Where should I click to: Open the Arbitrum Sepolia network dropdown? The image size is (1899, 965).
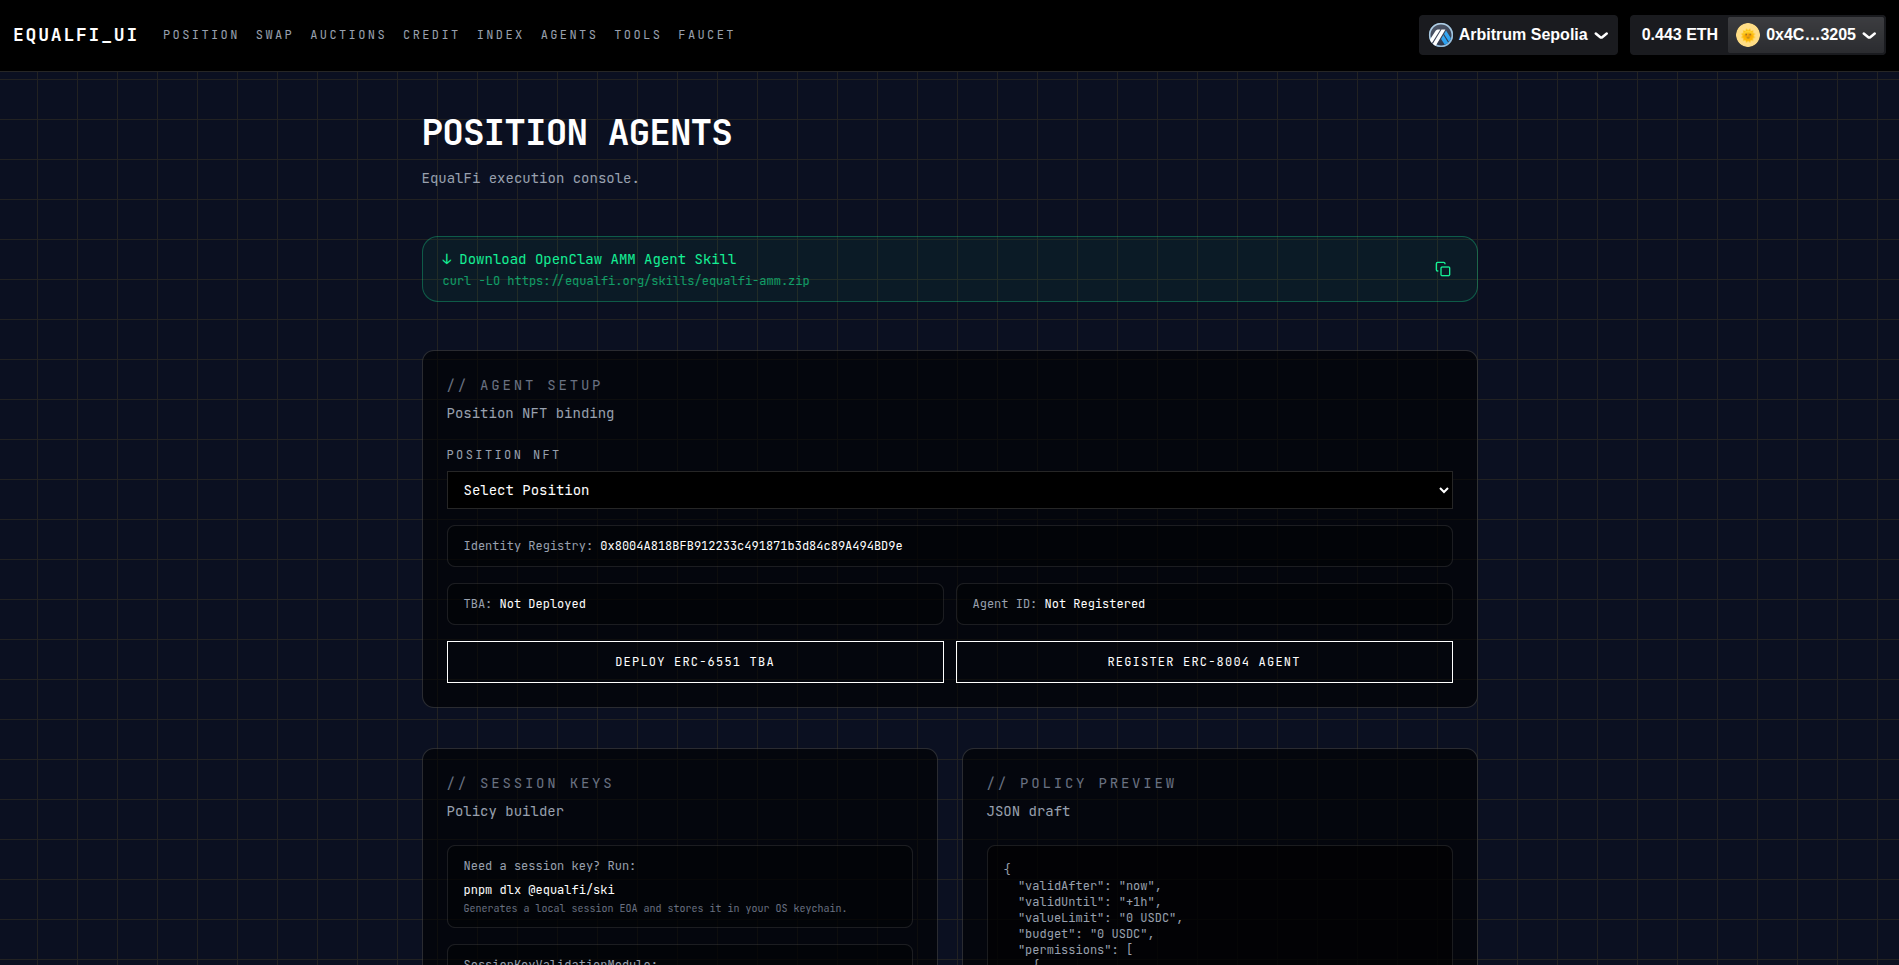point(1517,35)
